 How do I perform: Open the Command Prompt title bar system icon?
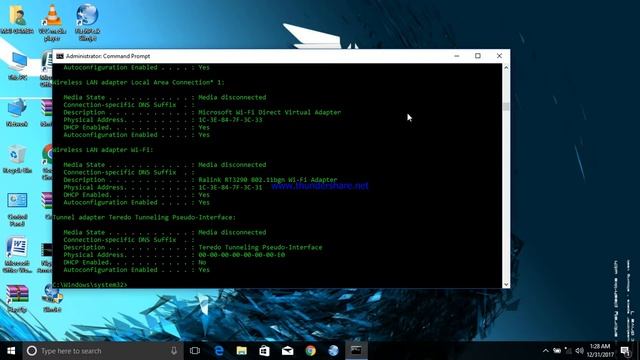[x=60, y=56]
